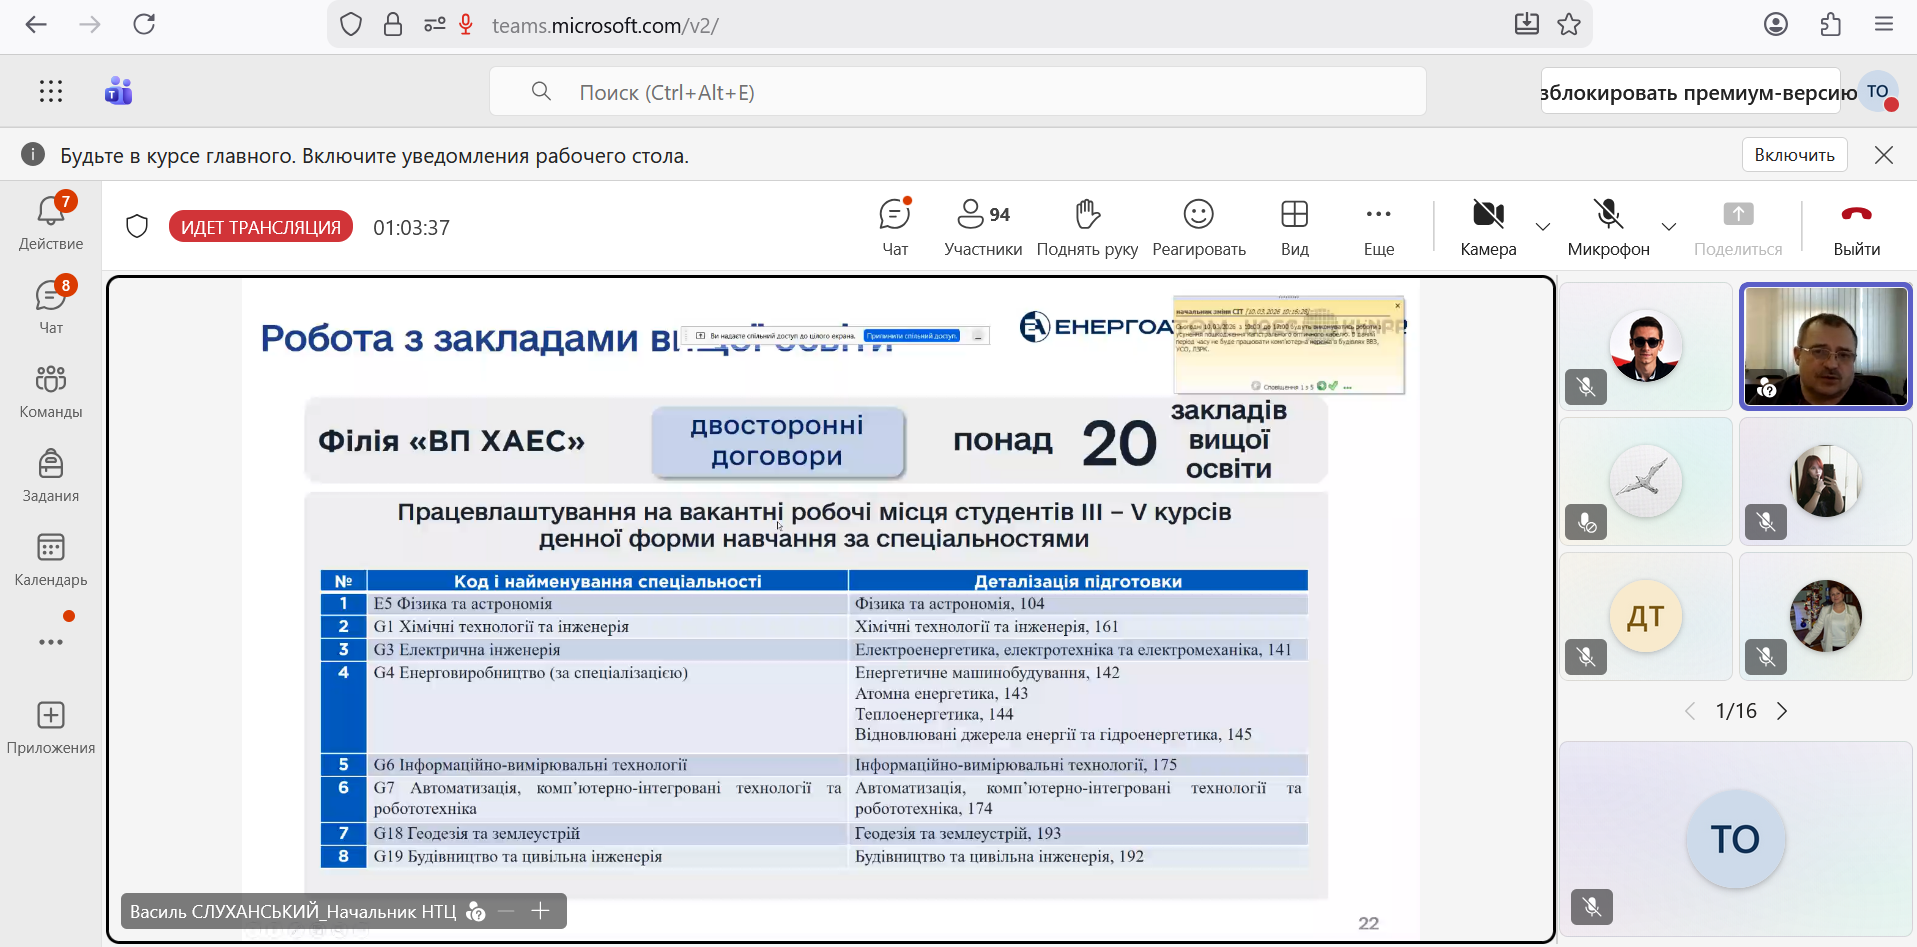Toggle the Камера camera on
The image size is (1917, 947).
coord(1488,227)
